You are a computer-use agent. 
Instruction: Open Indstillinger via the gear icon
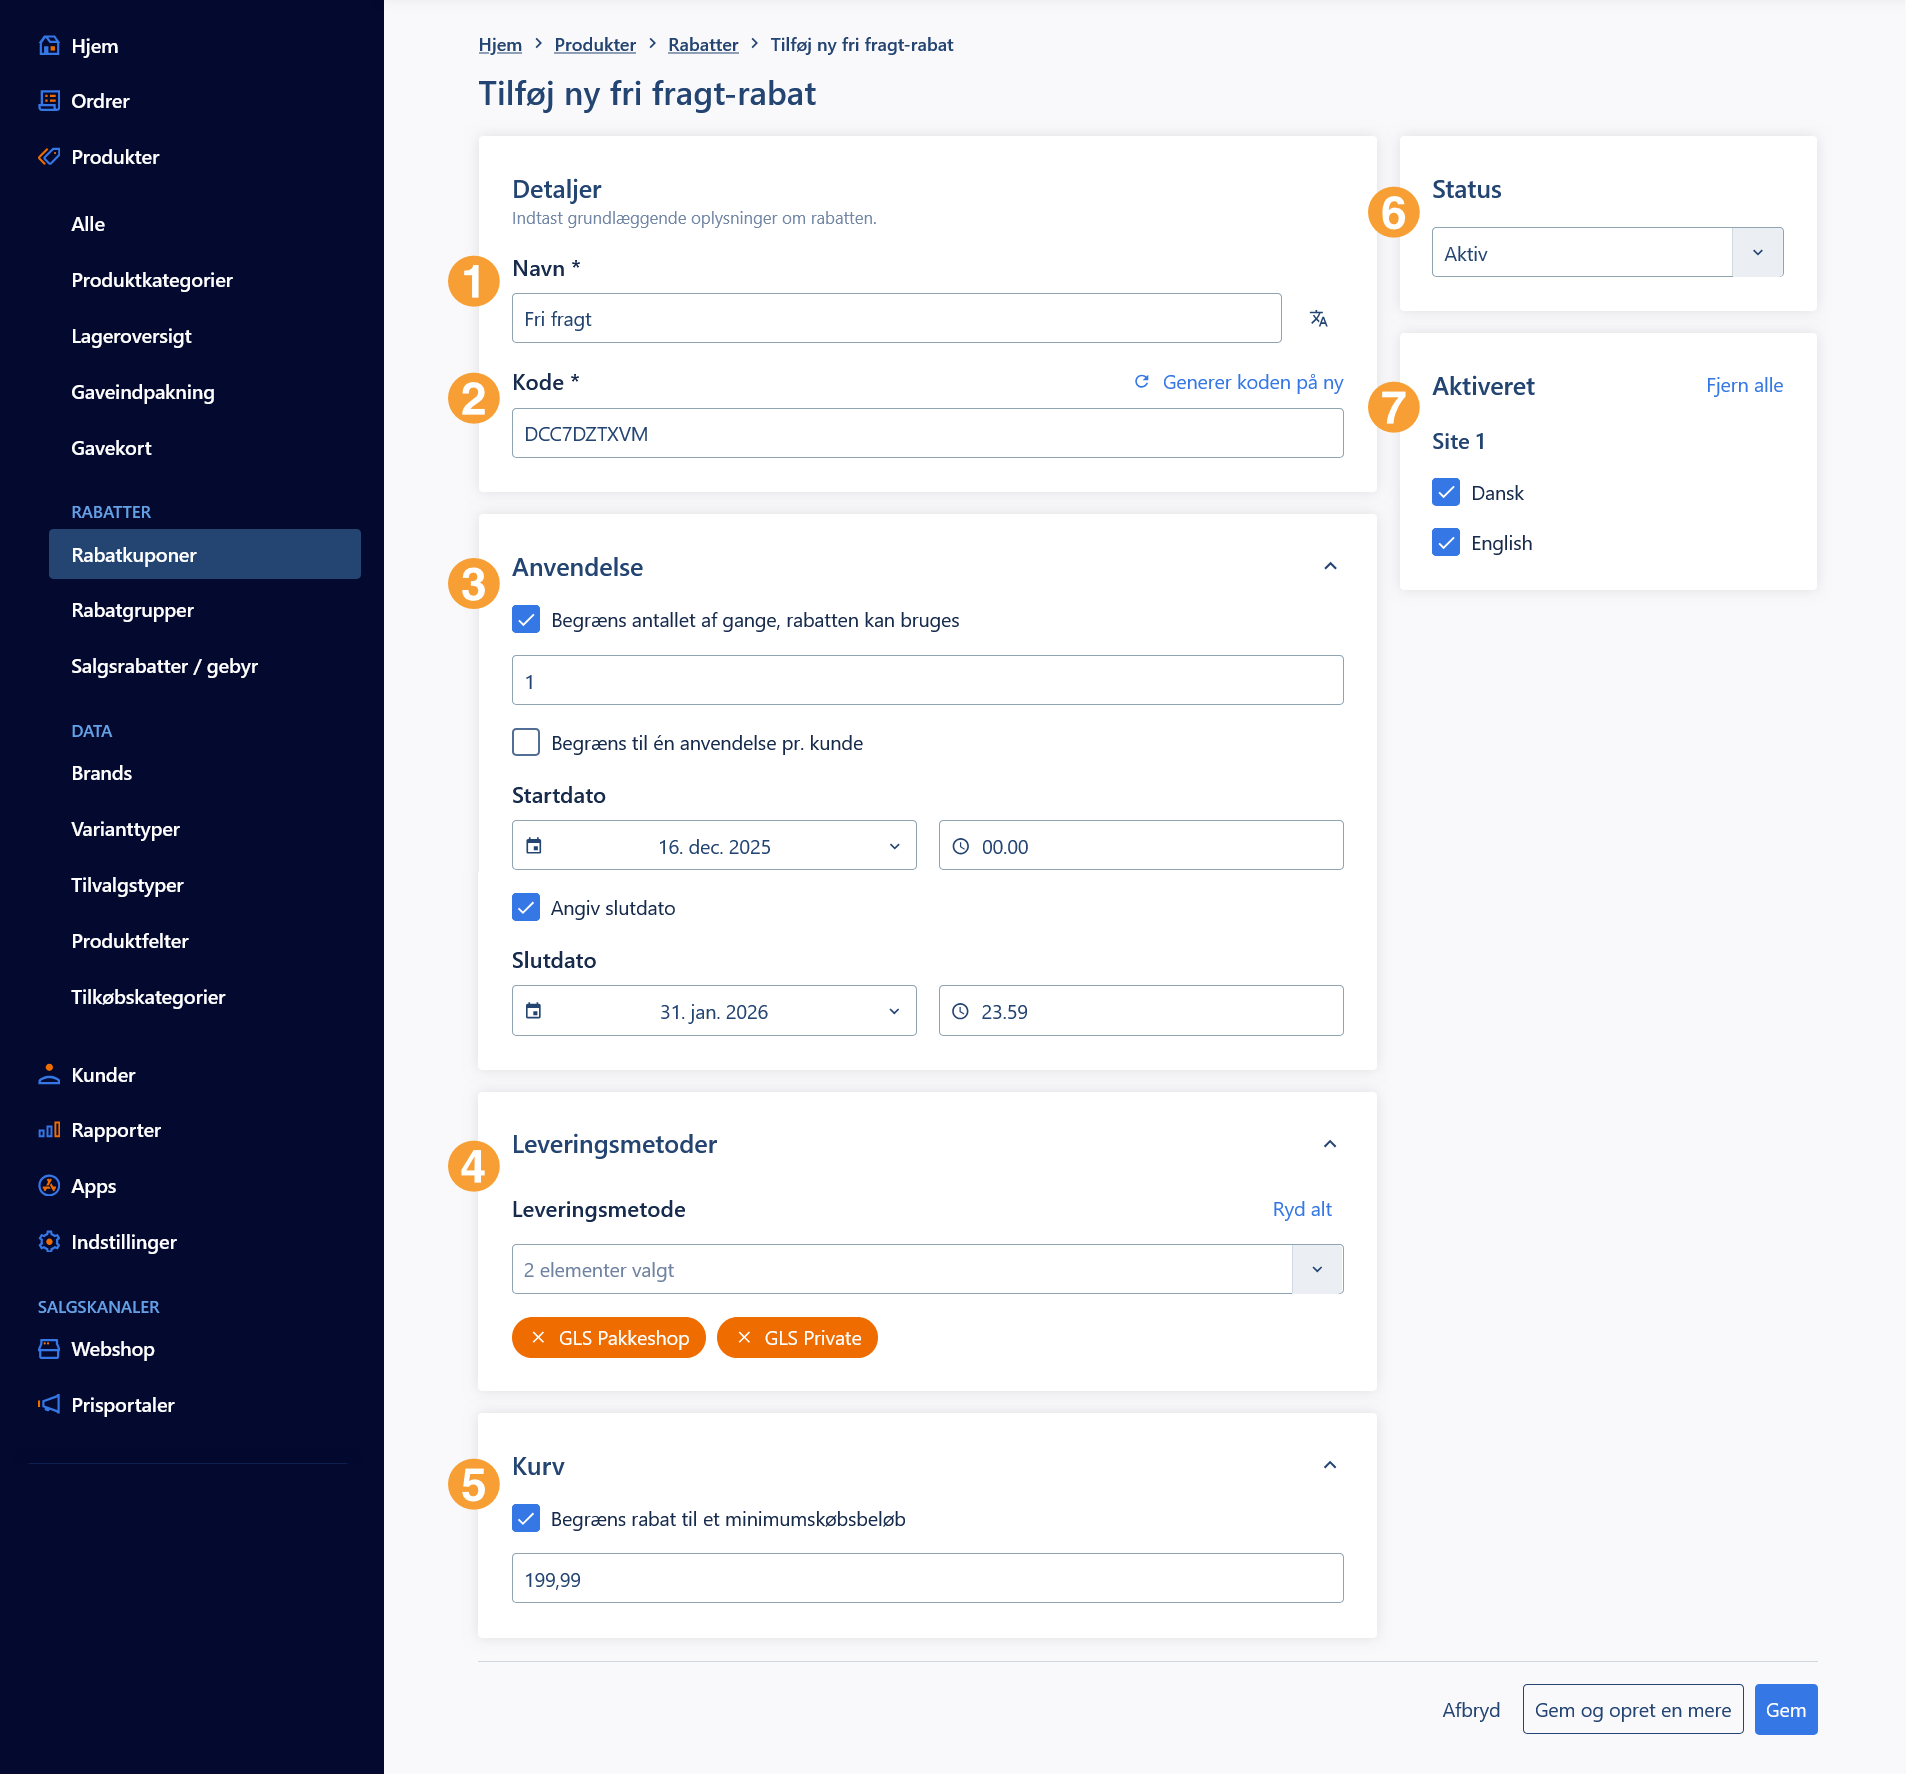49,1242
